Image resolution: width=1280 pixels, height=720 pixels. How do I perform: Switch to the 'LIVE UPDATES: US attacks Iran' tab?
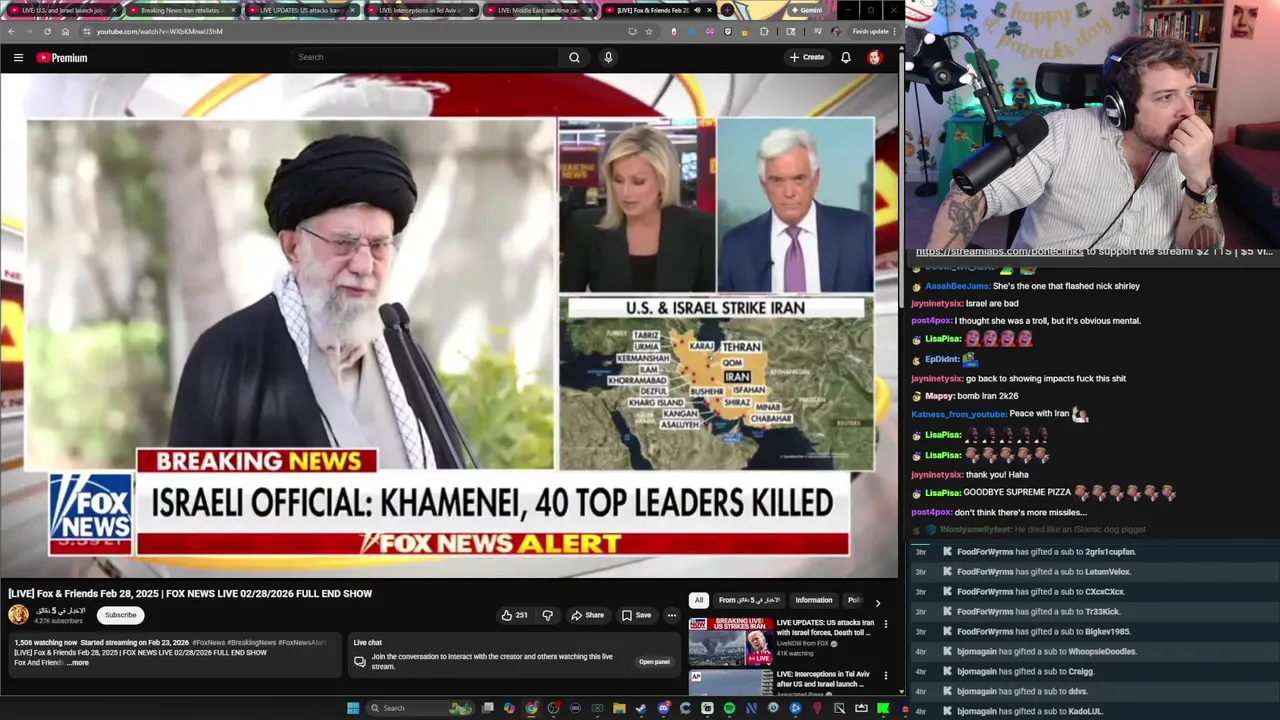click(300, 10)
